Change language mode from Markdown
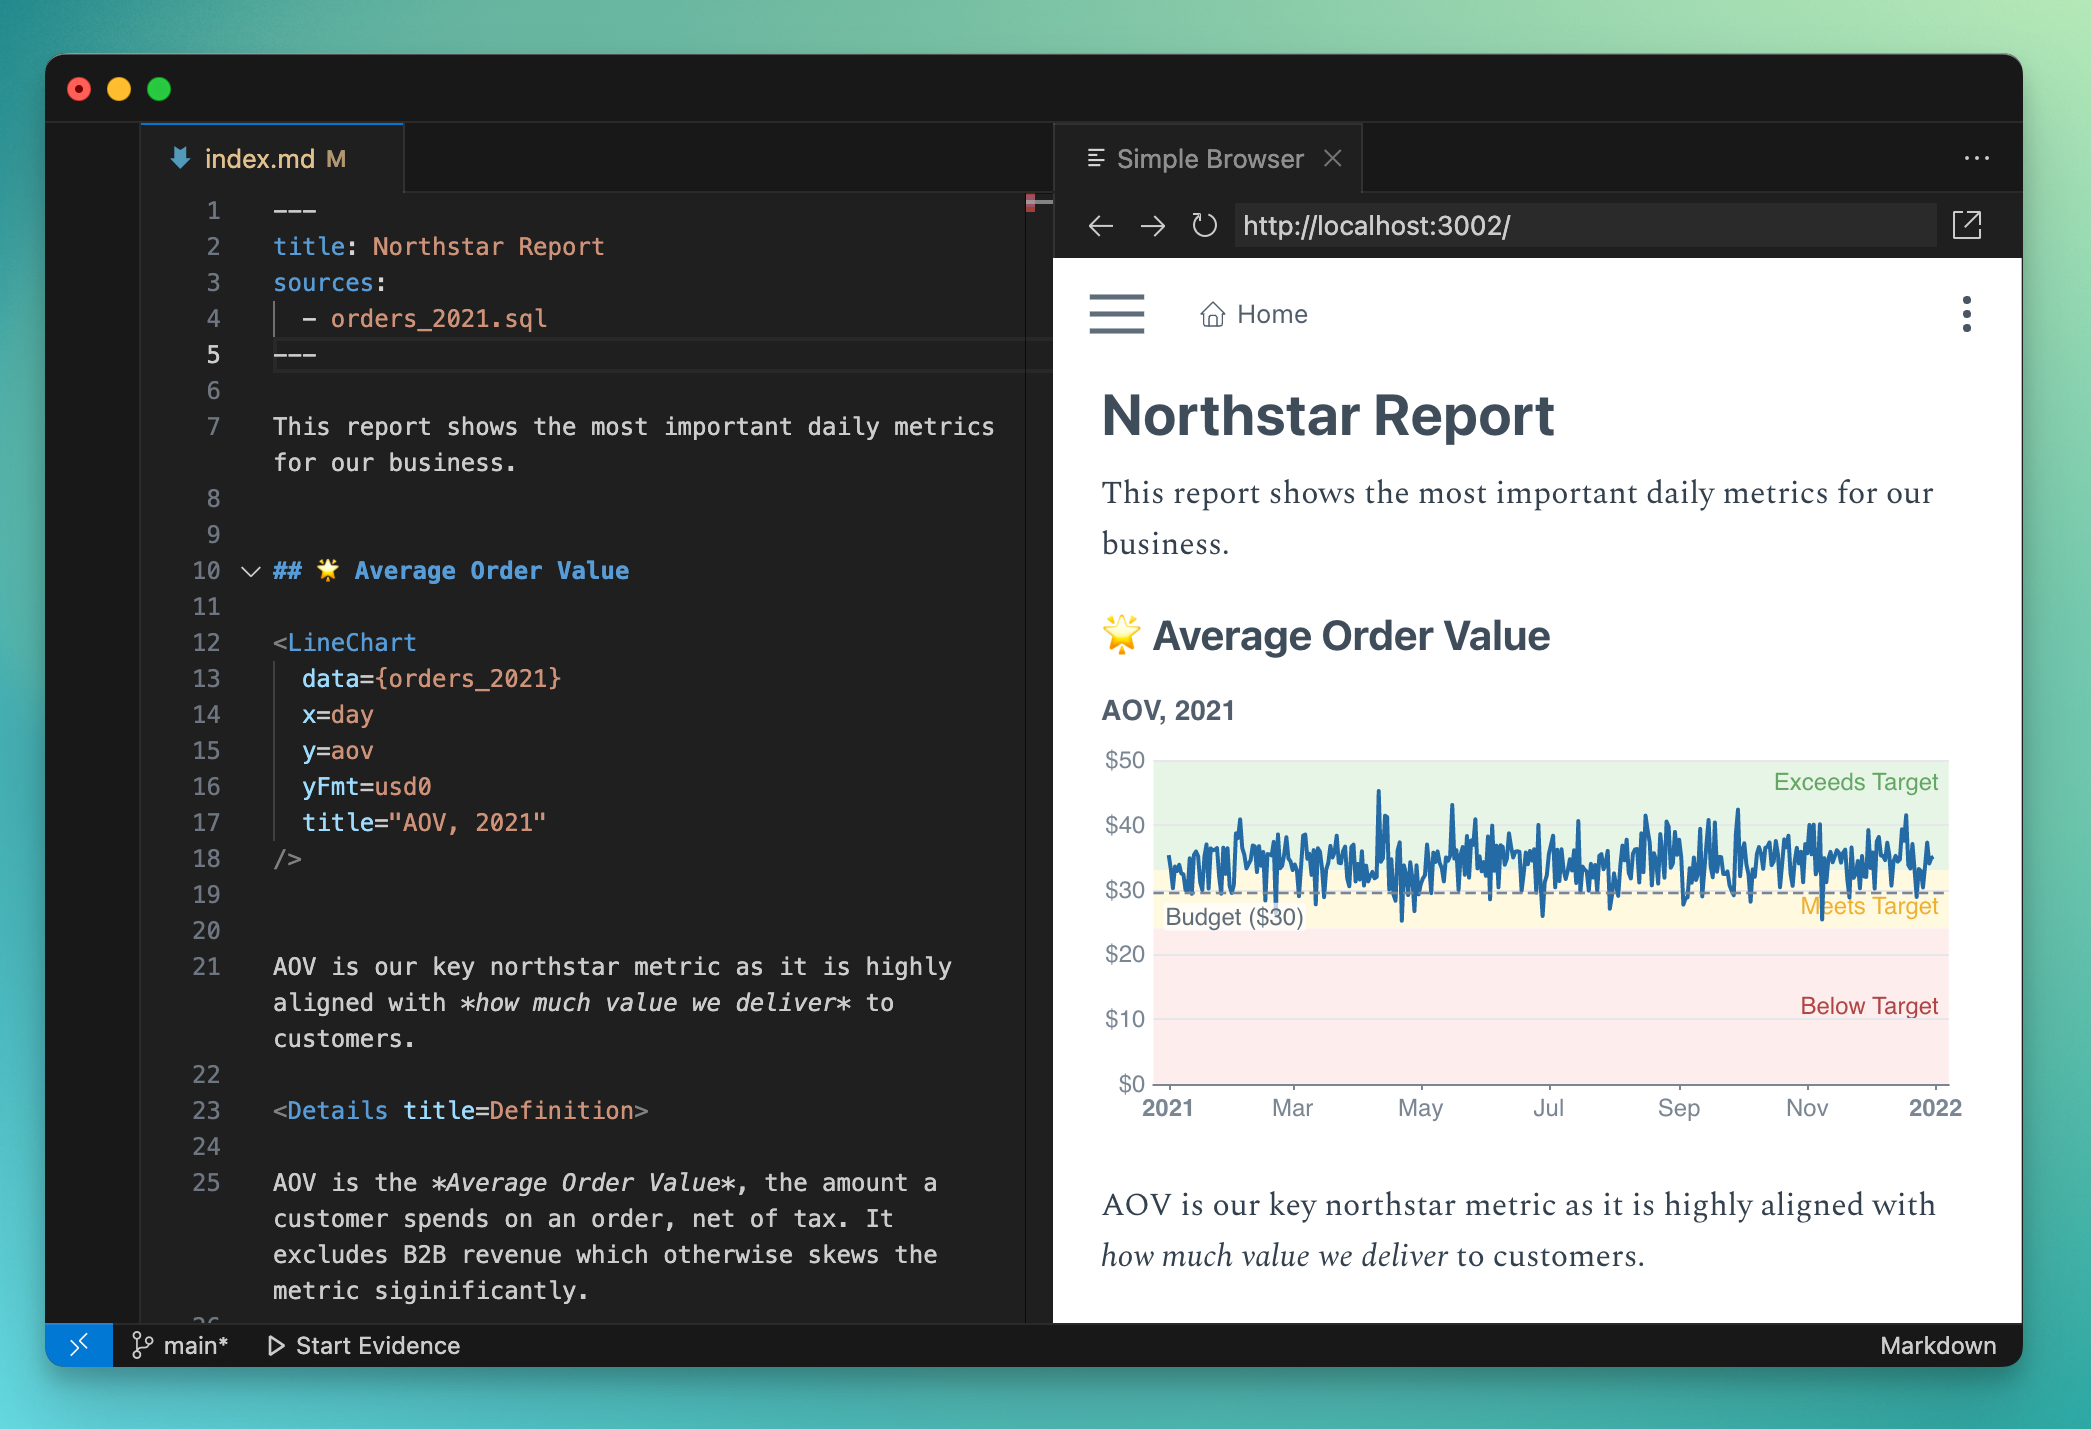The image size is (2091, 1429). (x=1937, y=1345)
